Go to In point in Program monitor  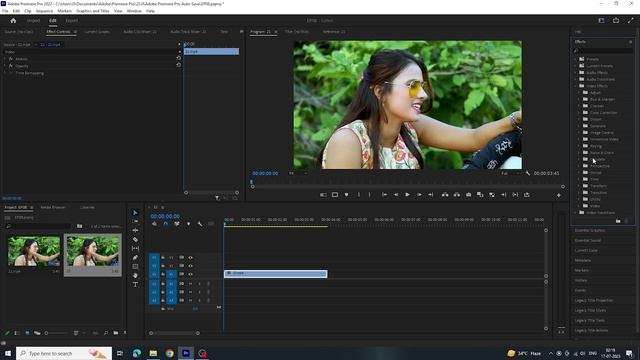click(384, 195)
